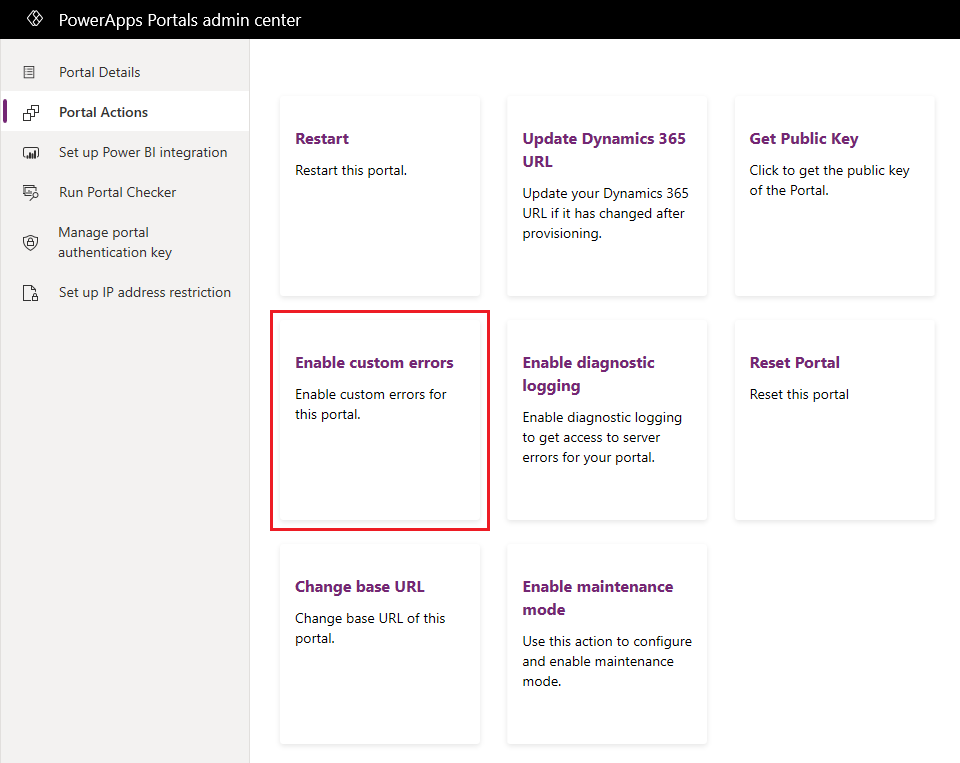The width and height of the screenshot is (960, 763).
Task: Open Set up IP address restriction
Action: tap(125, 293)
